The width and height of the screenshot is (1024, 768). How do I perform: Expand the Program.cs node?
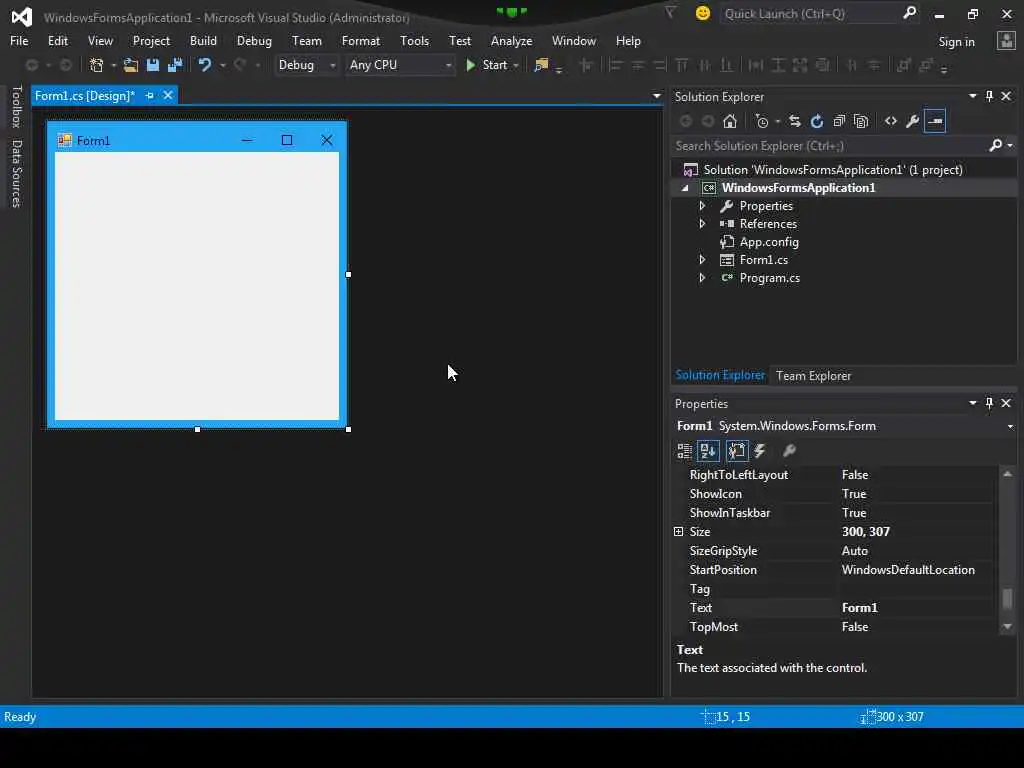pyautogui.click(x=702, y=278)
